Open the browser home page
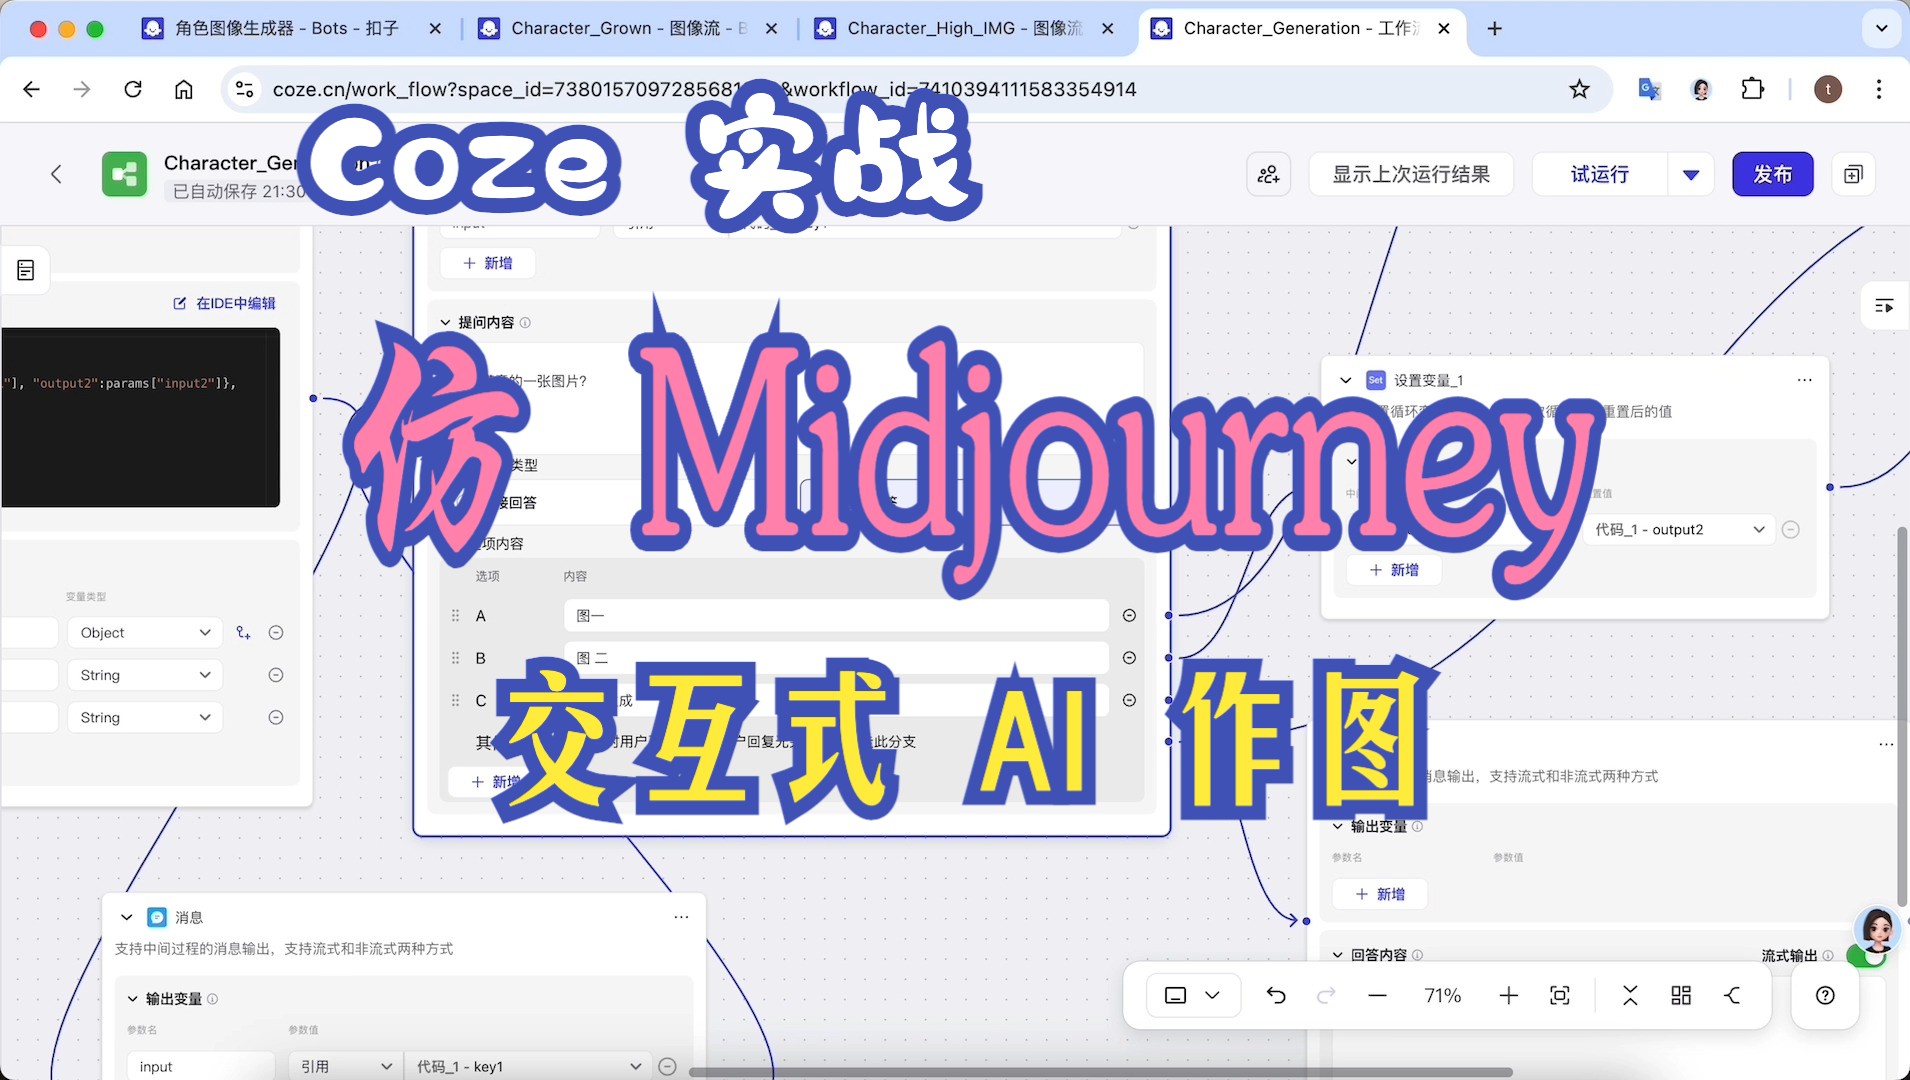Screen dimensions: 1910x1080 (184, 89)
